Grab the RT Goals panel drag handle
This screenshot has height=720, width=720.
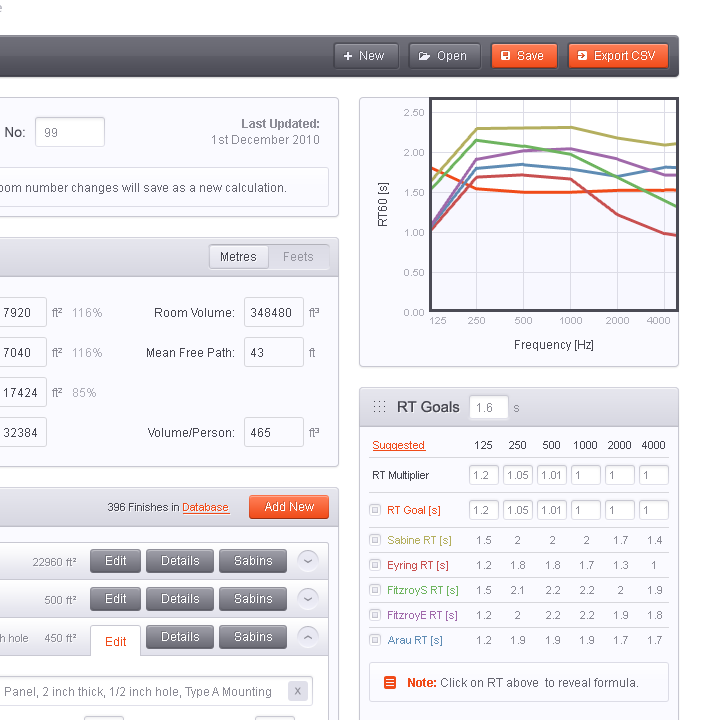click(x=379, y=407)
